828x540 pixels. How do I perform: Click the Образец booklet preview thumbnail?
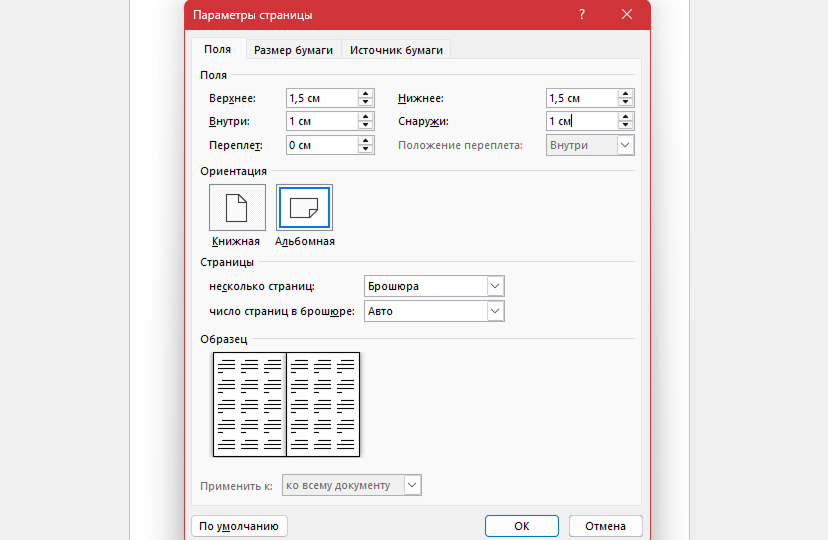pyautogui.click(x=286, y=404)
